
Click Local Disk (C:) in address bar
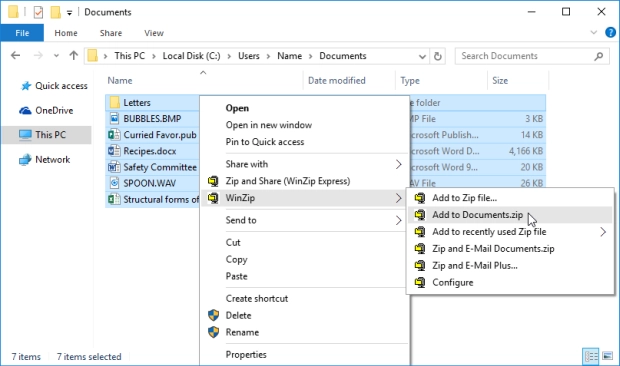191,56
